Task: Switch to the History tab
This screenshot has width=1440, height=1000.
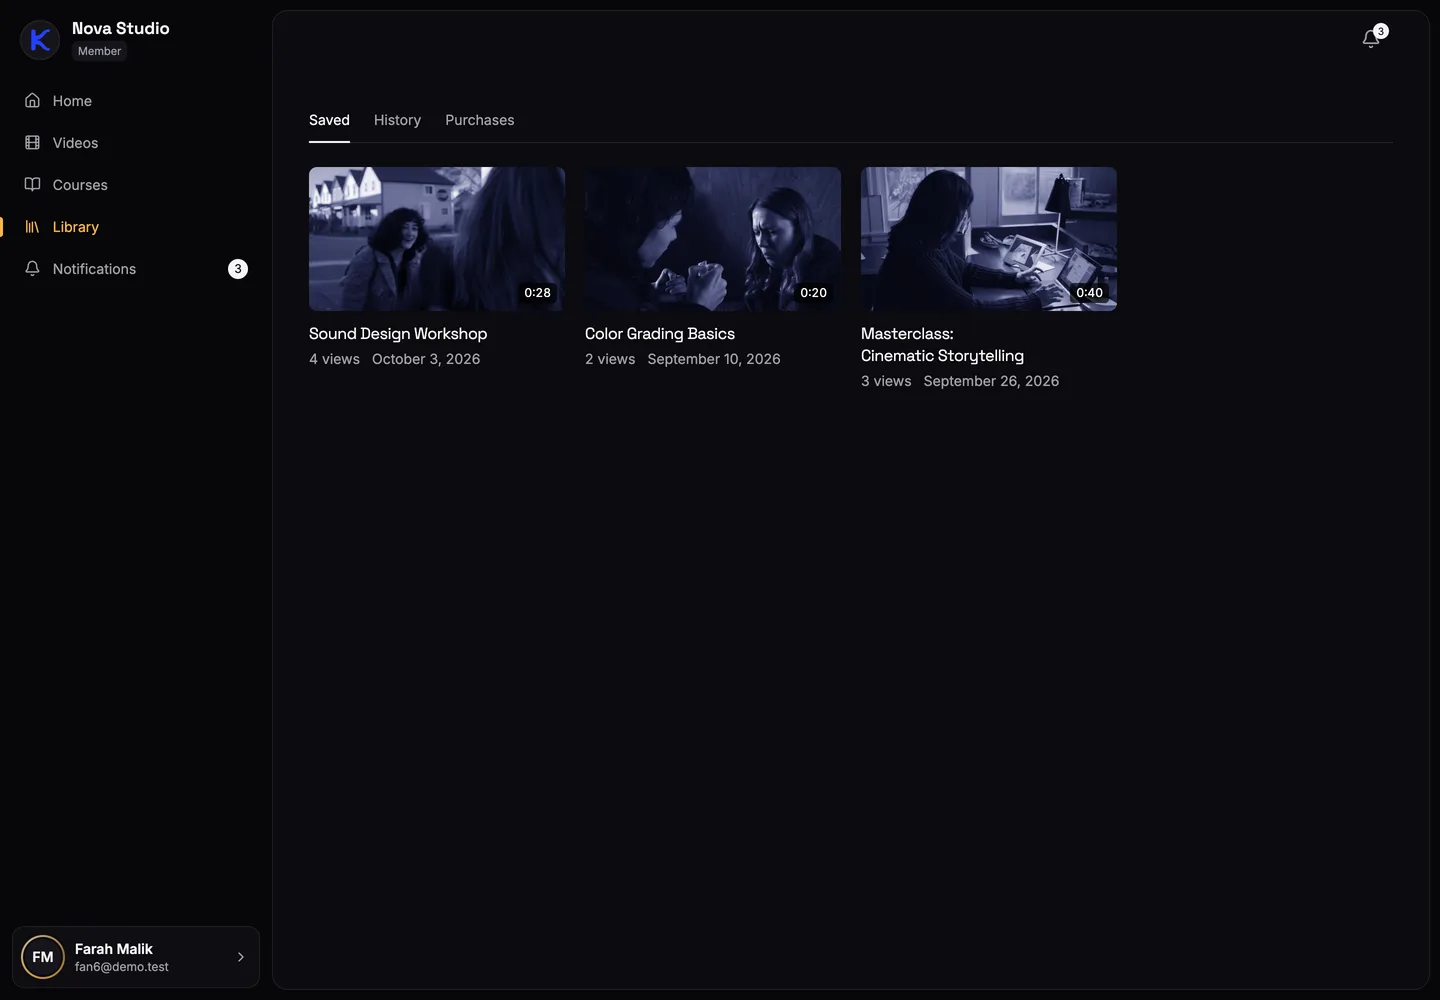Action: coord(397,120)
